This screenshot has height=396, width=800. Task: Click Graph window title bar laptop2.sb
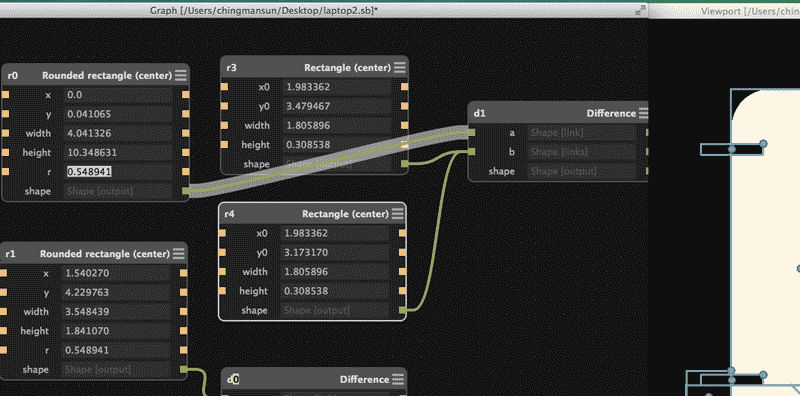coord(264,10)
